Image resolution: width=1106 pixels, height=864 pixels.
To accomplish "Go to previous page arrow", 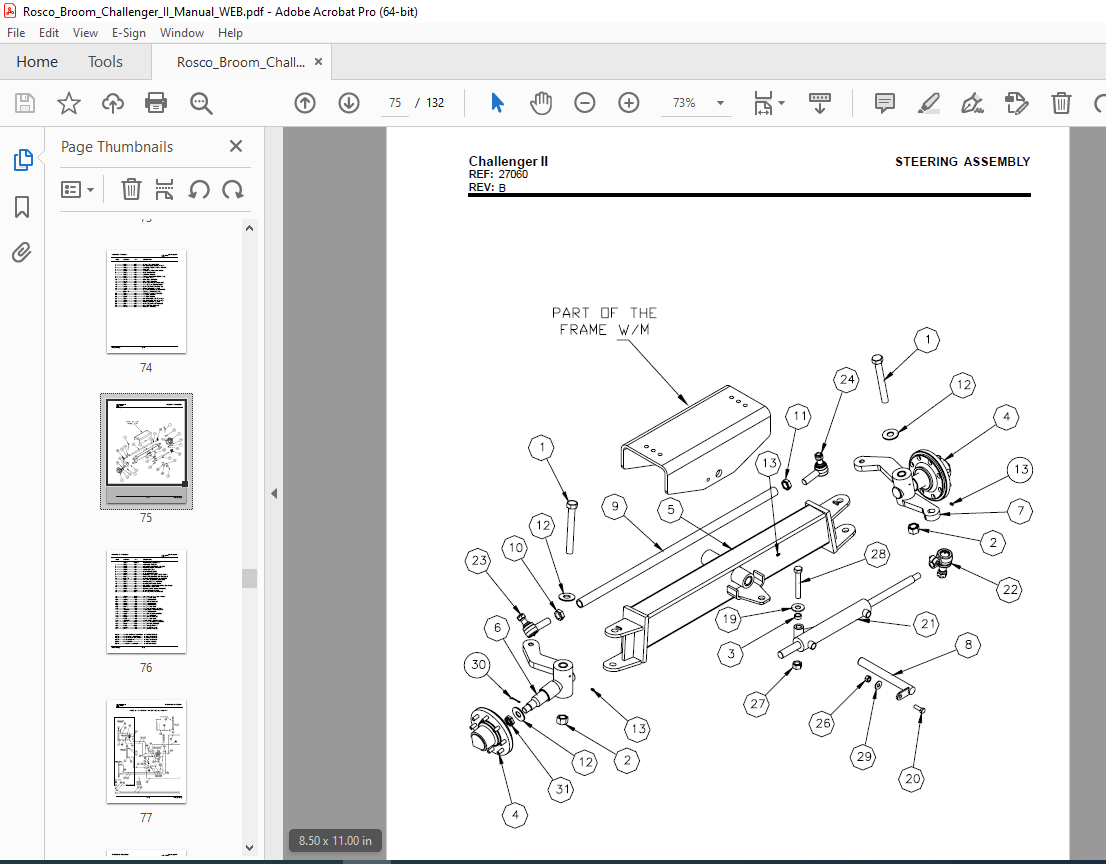I will point(305,103).
